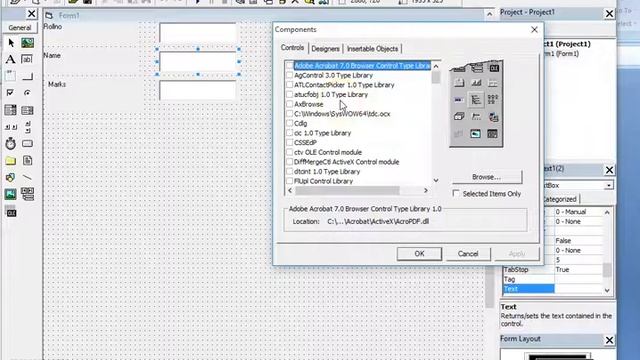Click components list scroll left arrow

point(290,190)
